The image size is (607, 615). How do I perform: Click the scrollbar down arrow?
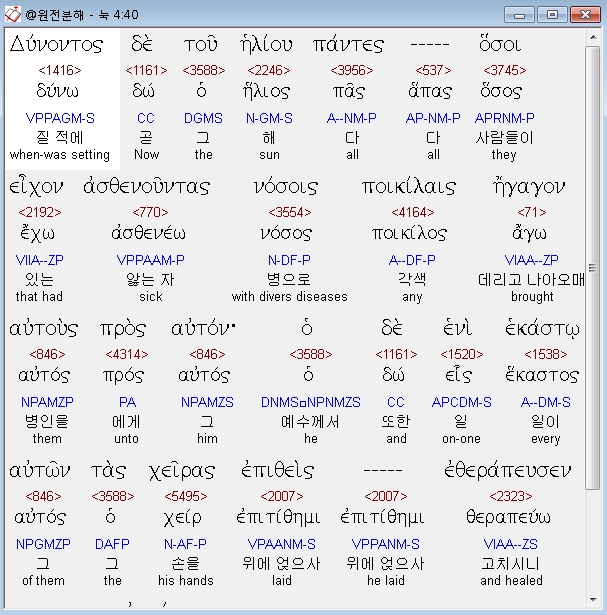(x=593, y=600)
